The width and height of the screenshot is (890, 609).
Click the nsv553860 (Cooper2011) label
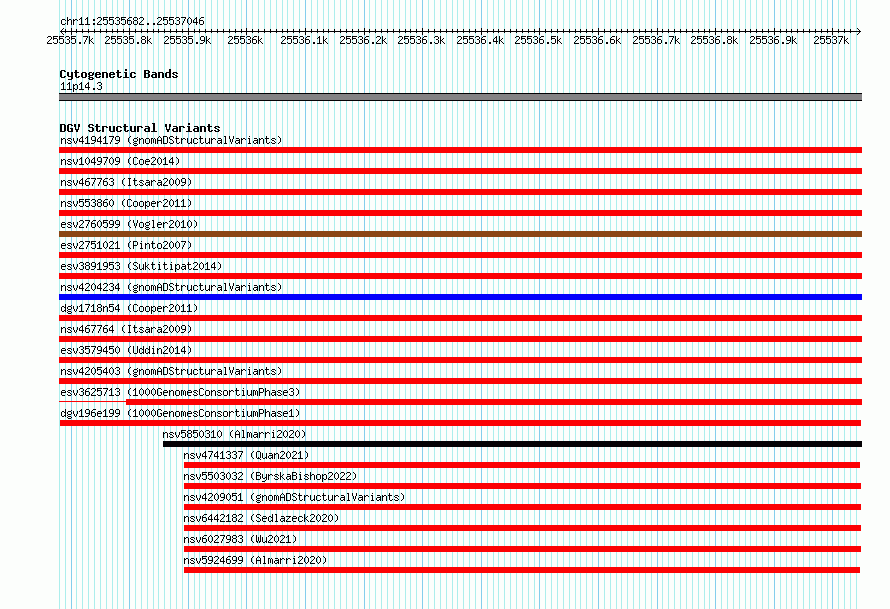126,203
